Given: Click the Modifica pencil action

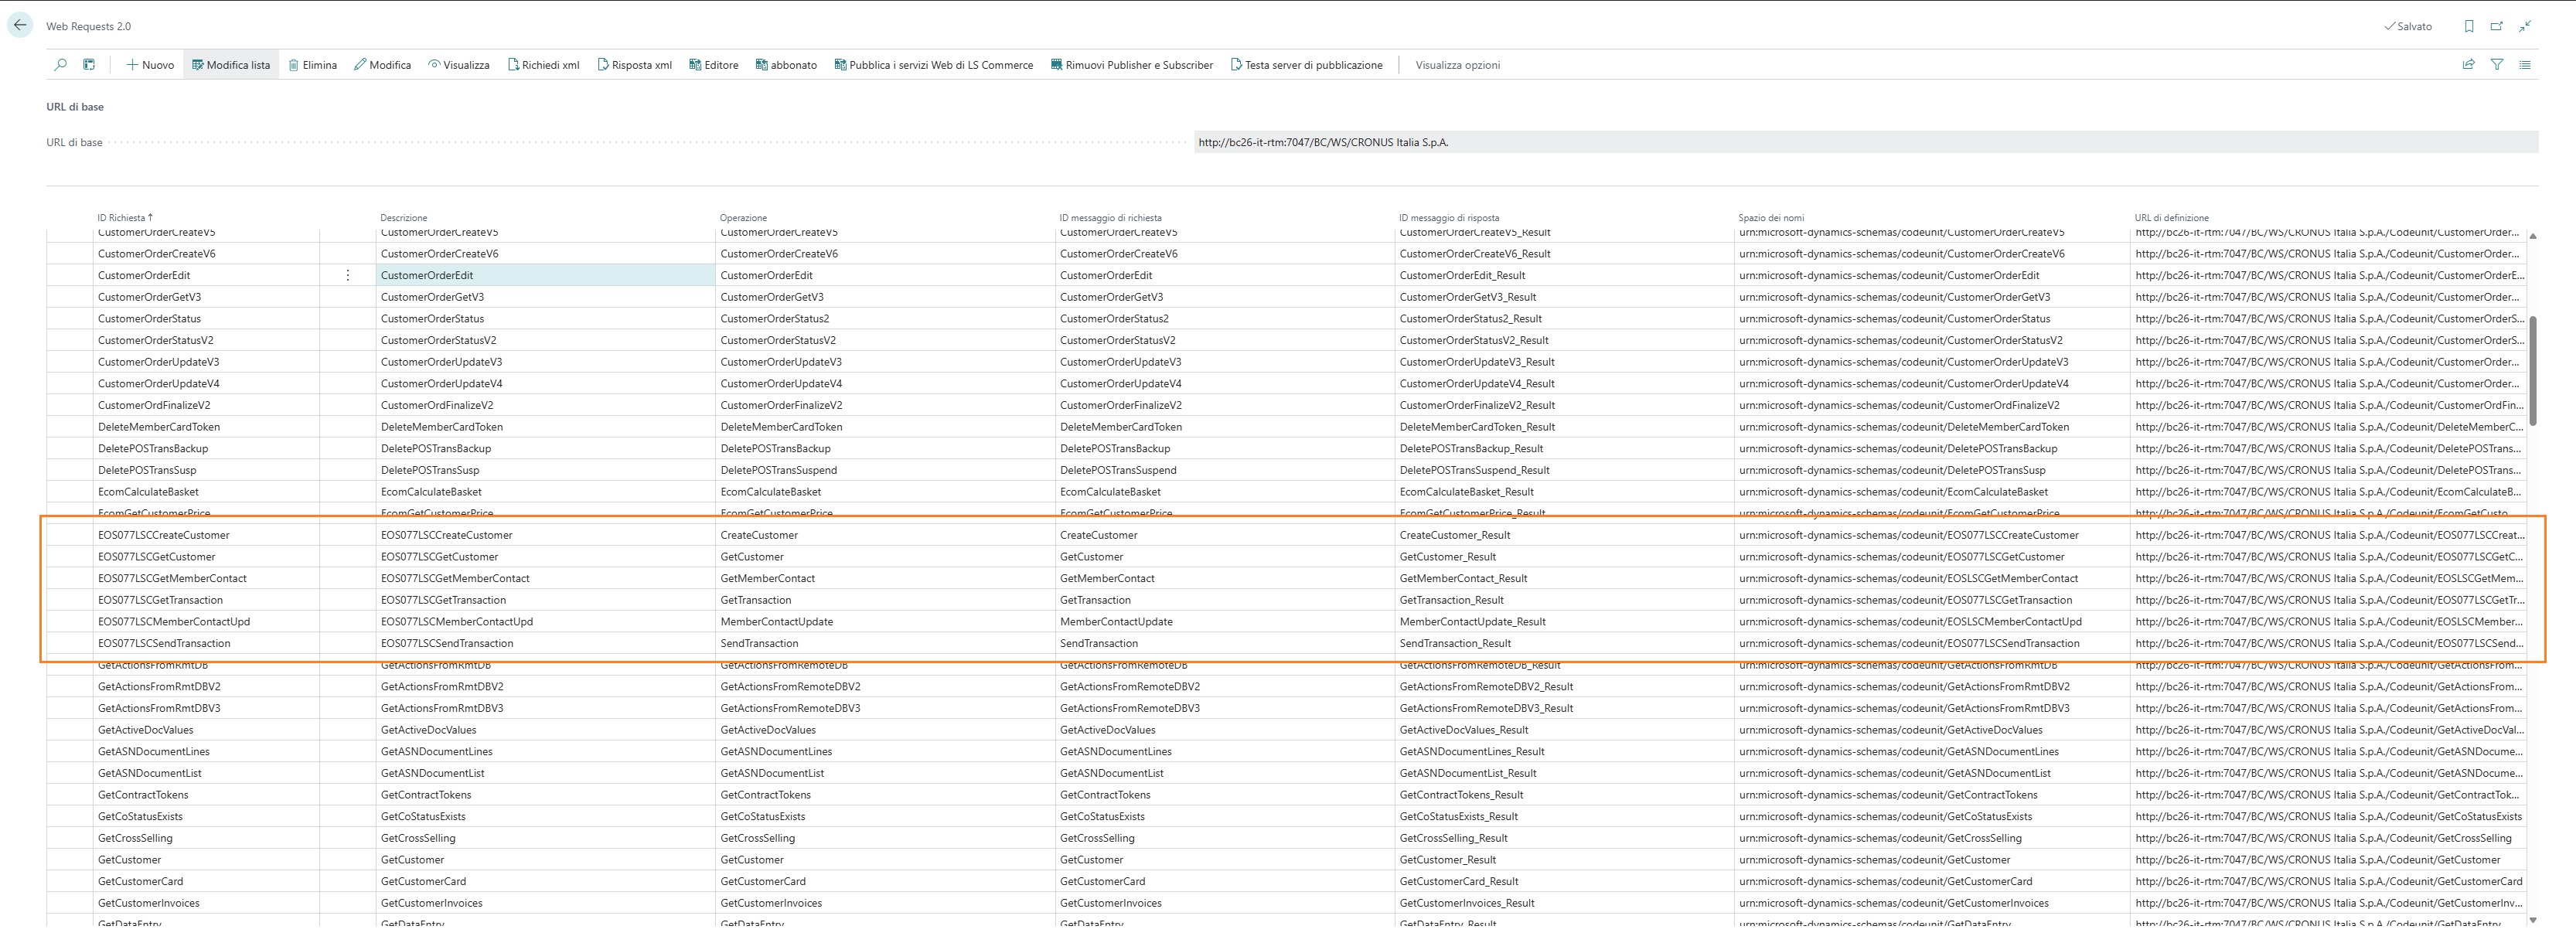Looking at the screenshot, I should click(x=382, y=65).
